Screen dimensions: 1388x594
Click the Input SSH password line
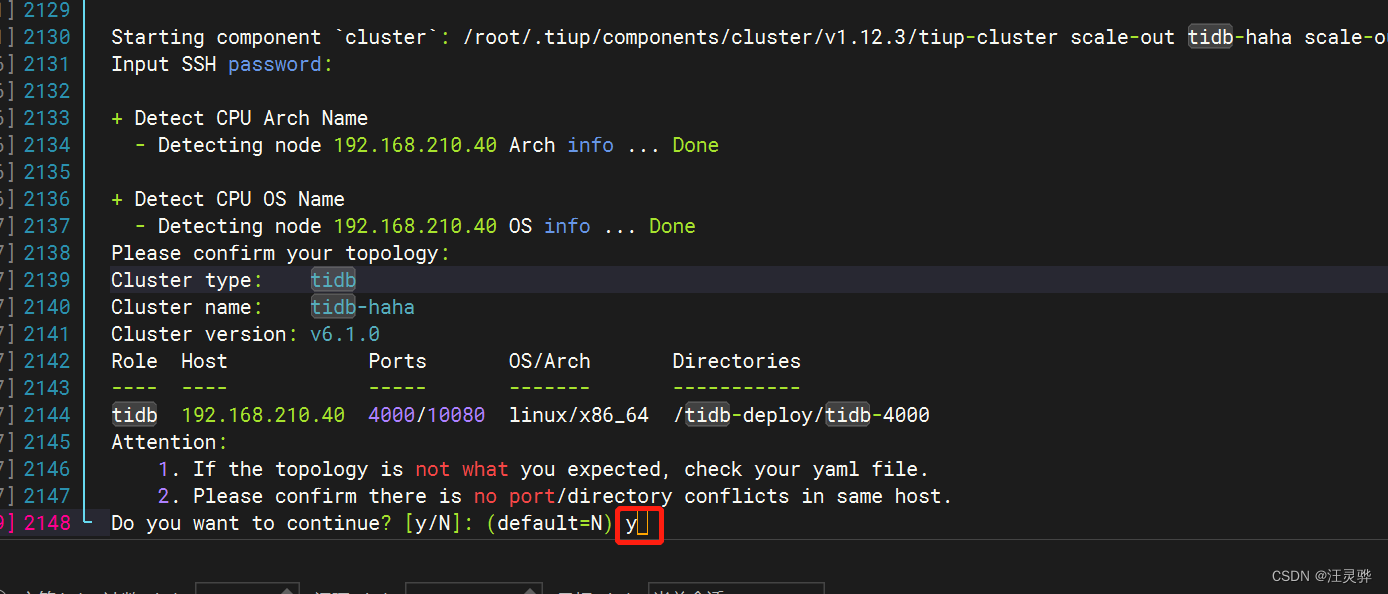(x=220, y=63)
